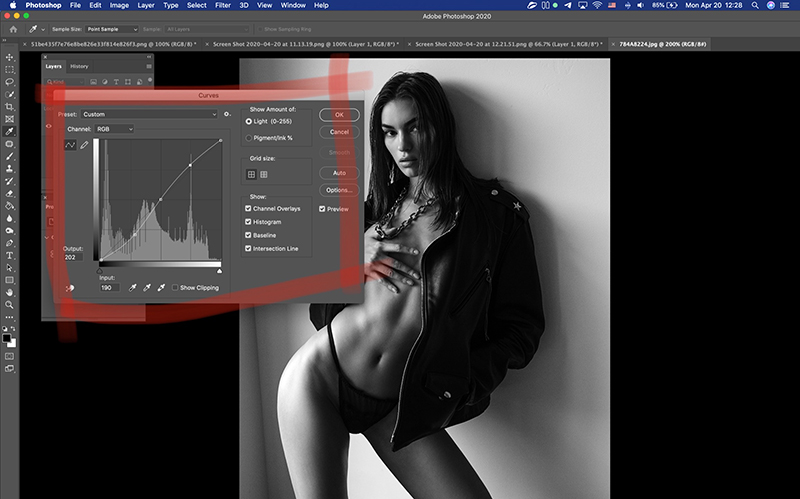Select the Move tool
The image size is (800, 499).
click(x=9, y=57)
